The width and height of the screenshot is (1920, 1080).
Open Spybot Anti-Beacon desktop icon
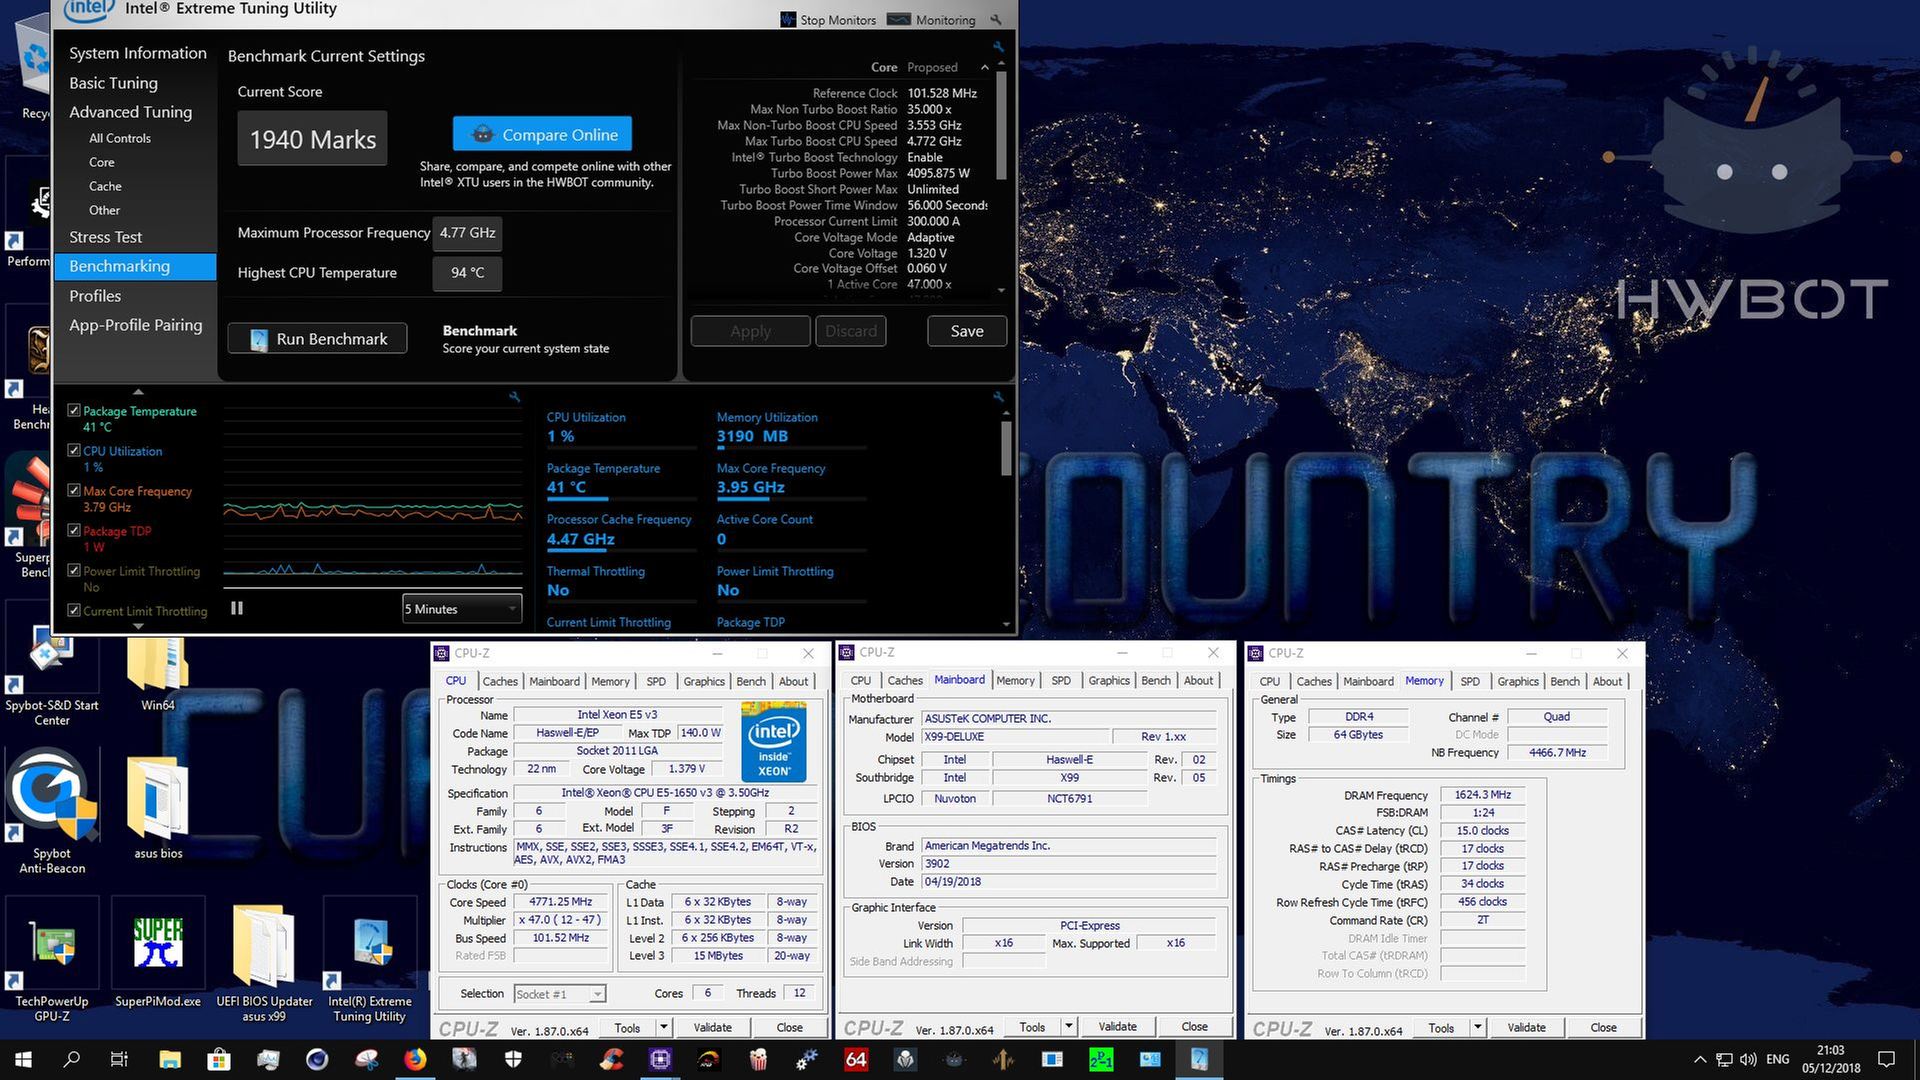tap(52, 812)
